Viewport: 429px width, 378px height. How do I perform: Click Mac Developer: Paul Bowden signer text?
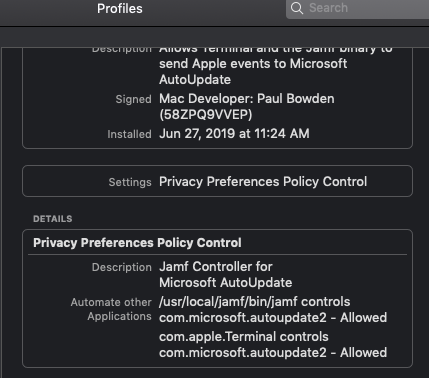tap(247, 99)
